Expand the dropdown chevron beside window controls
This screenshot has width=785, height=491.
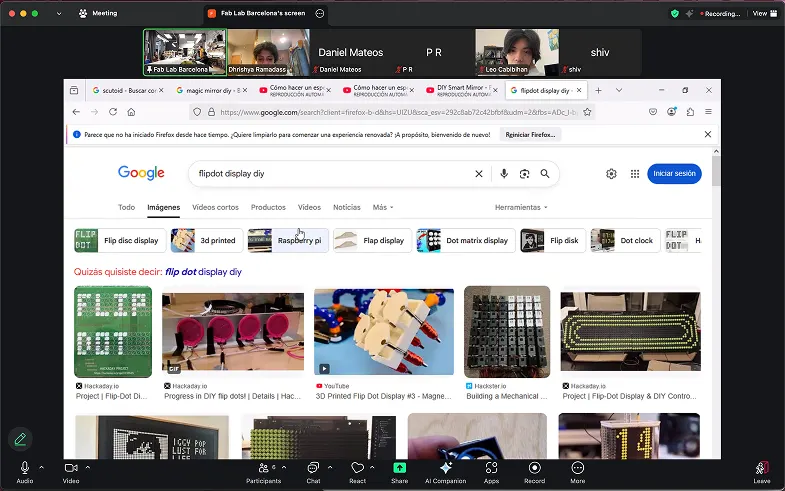point(59,14)
